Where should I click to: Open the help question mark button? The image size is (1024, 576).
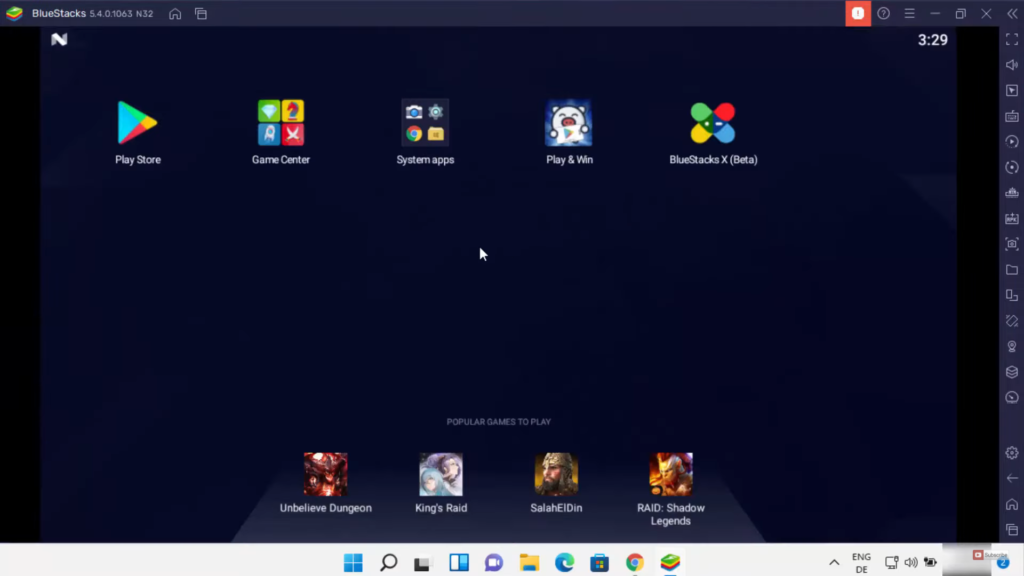coord(883,13)
